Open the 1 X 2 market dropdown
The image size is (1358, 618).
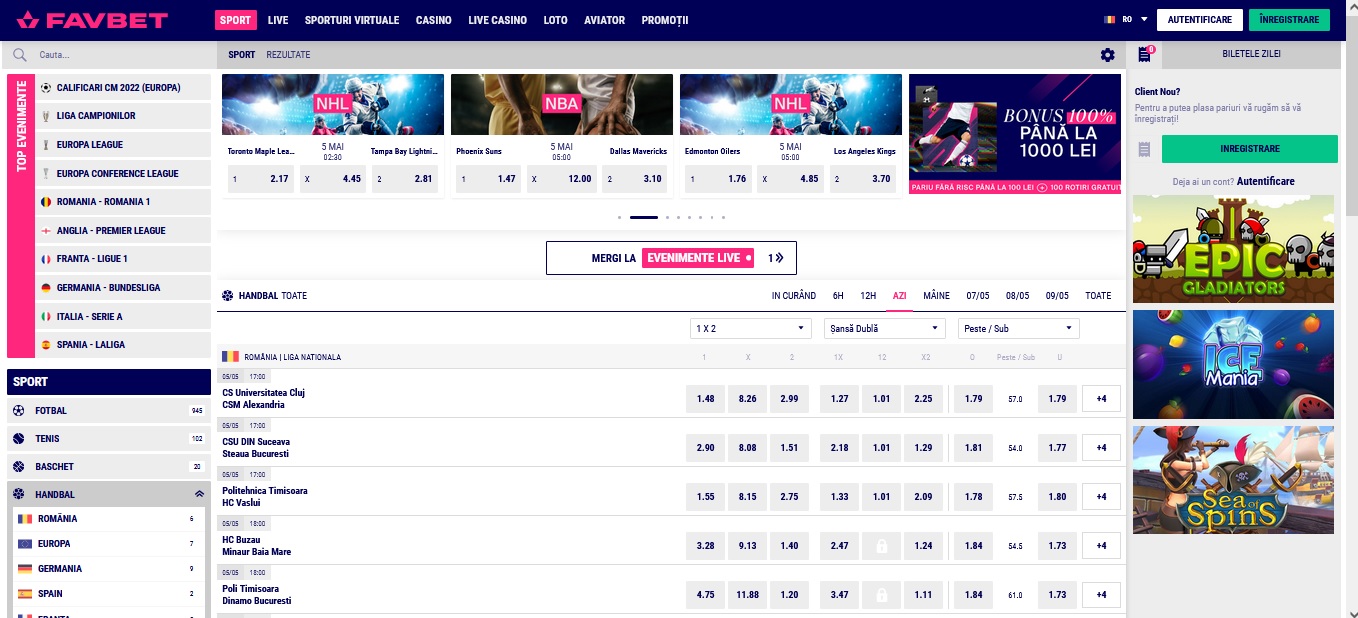[751, 328]
